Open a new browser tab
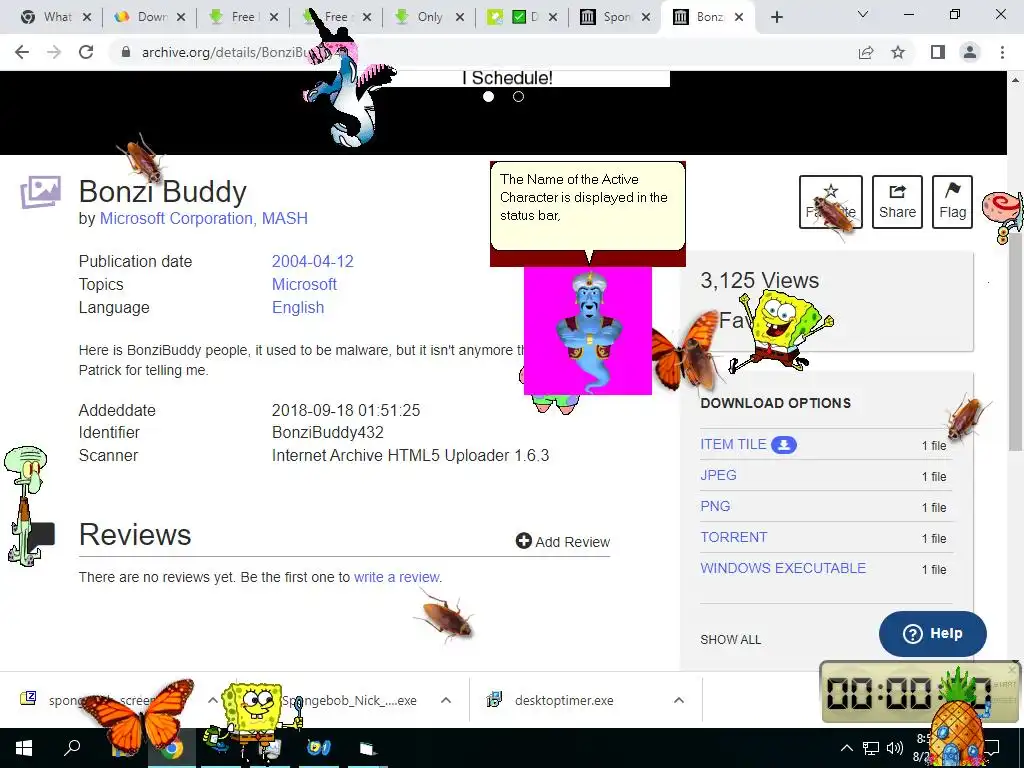 [x=776, y=18]
